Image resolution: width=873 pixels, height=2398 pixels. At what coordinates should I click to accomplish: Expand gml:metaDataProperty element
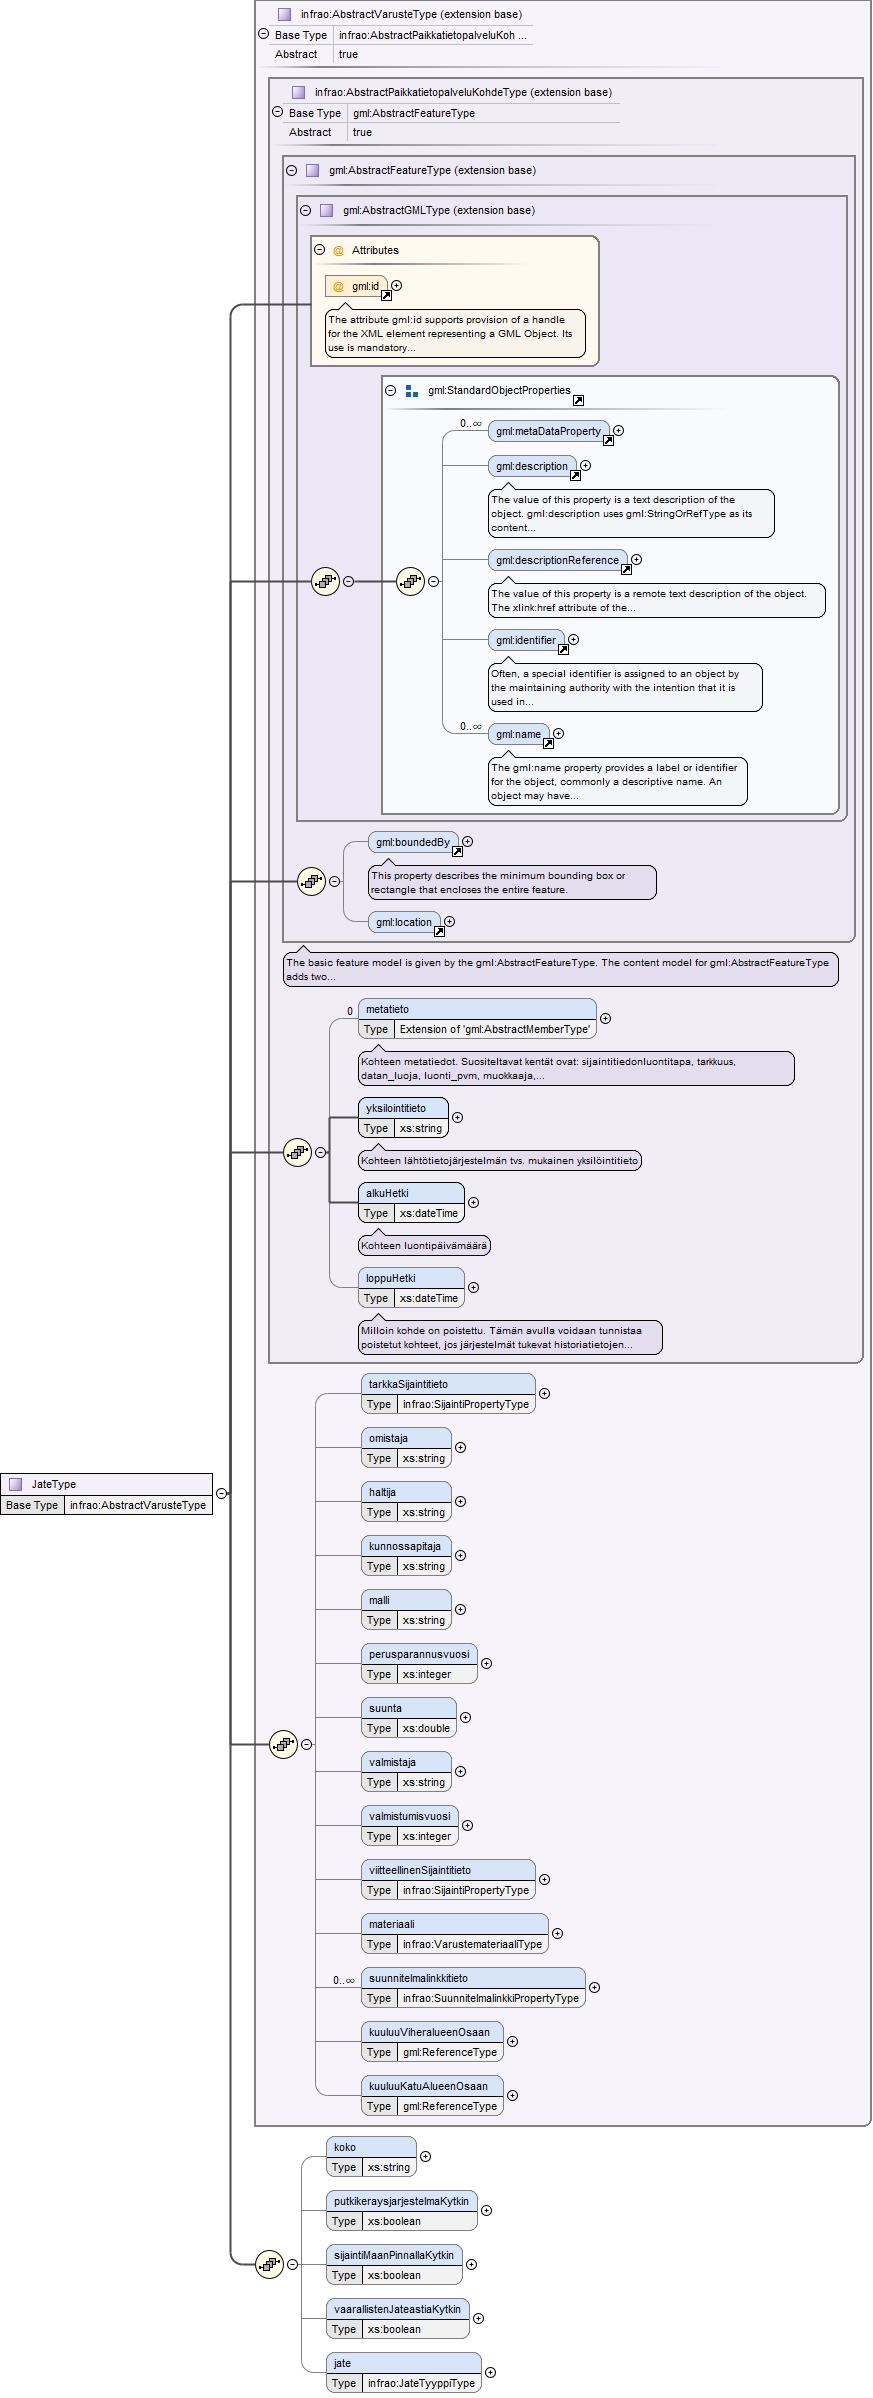(x=618, y=431)
